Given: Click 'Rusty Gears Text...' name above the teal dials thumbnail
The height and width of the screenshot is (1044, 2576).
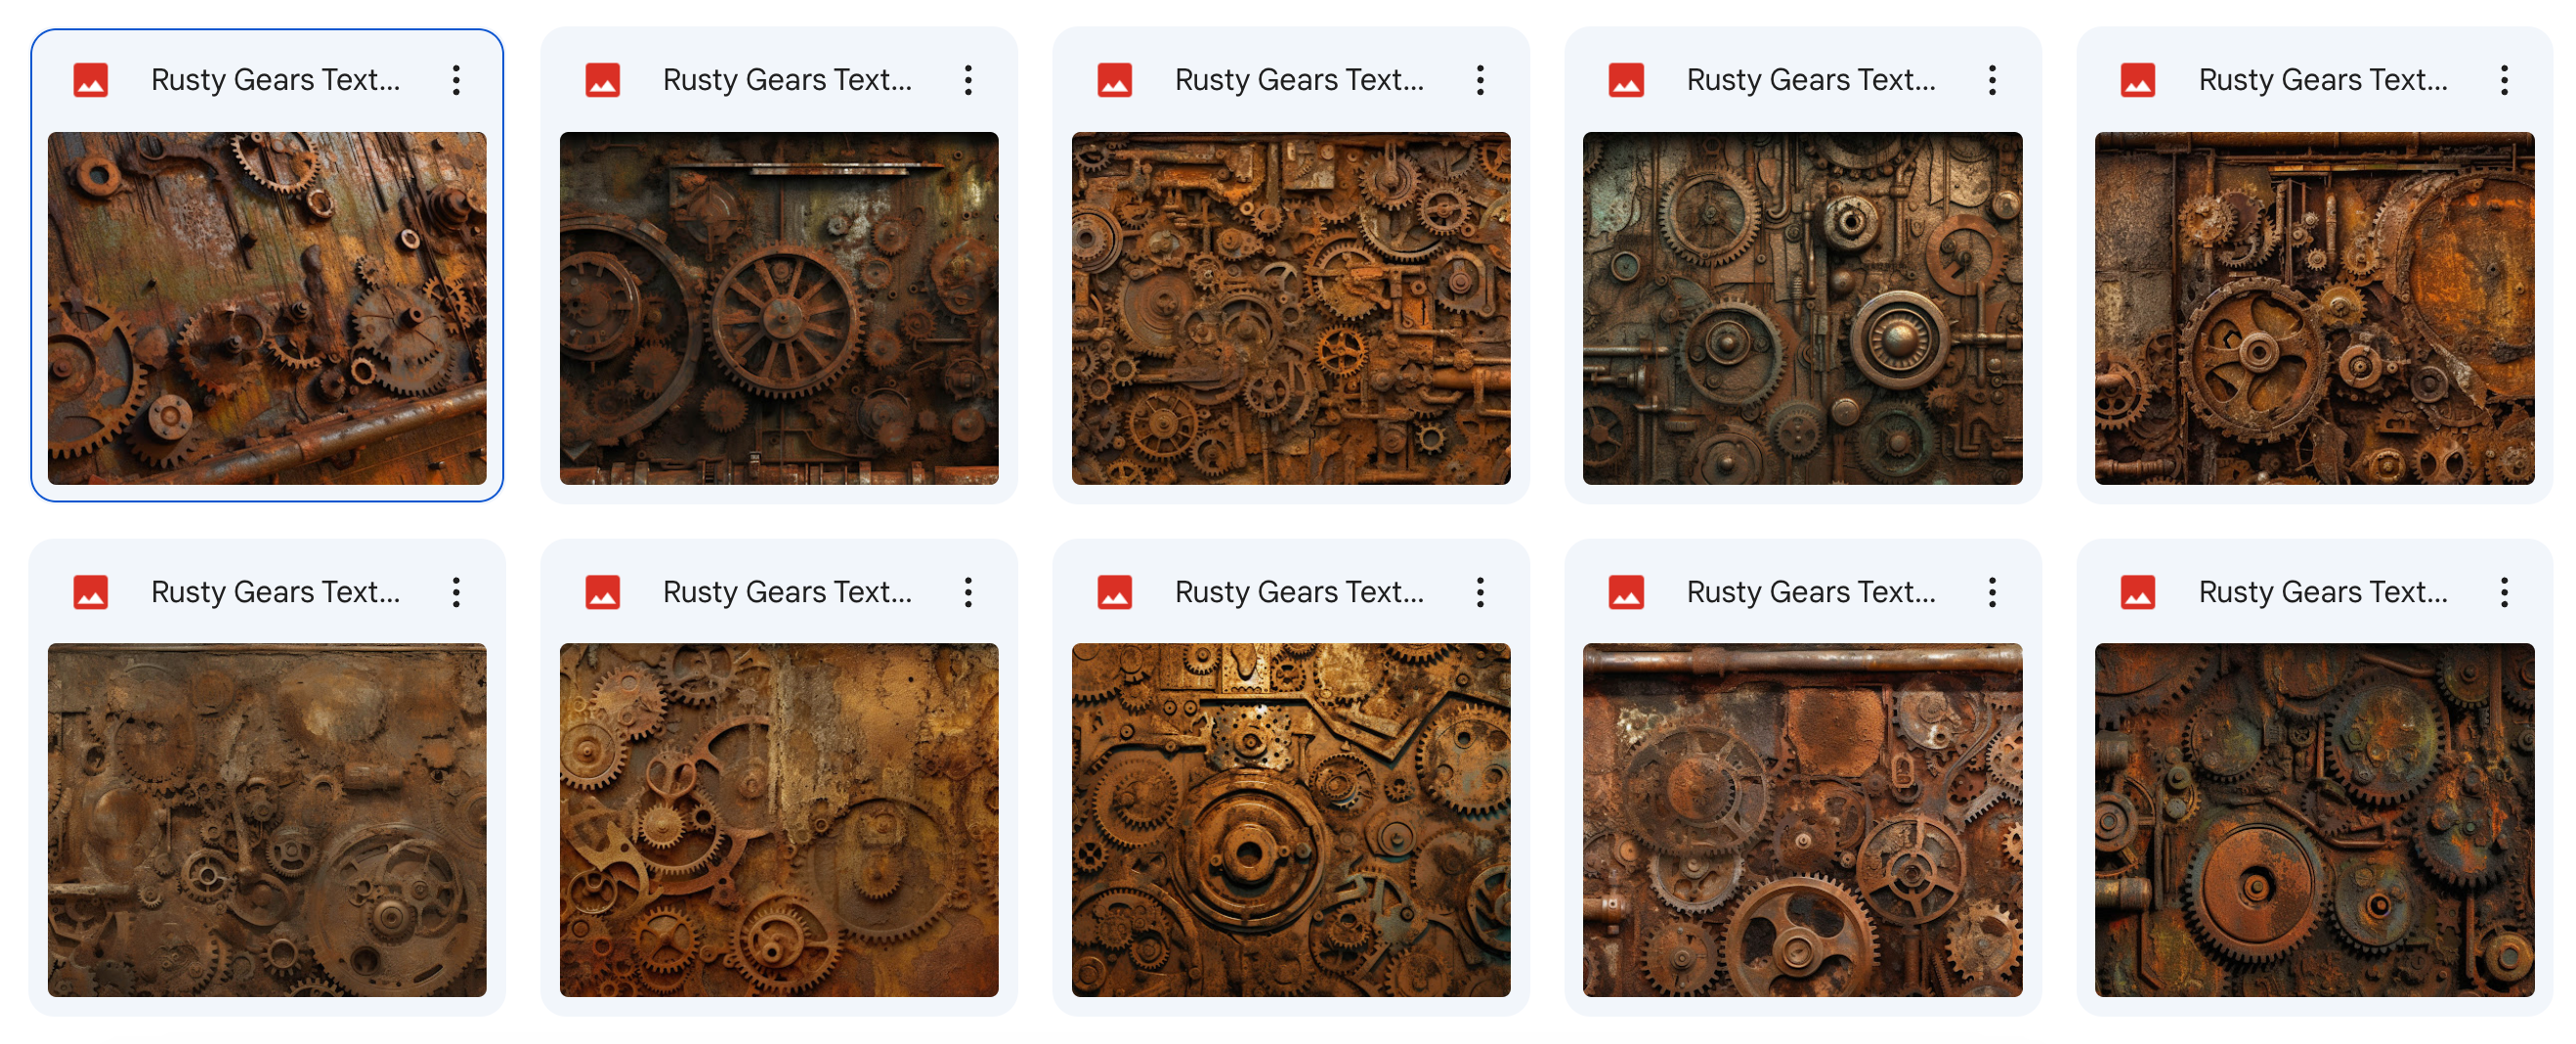Looking at the screenshot, I should (x=1812, y=80).
